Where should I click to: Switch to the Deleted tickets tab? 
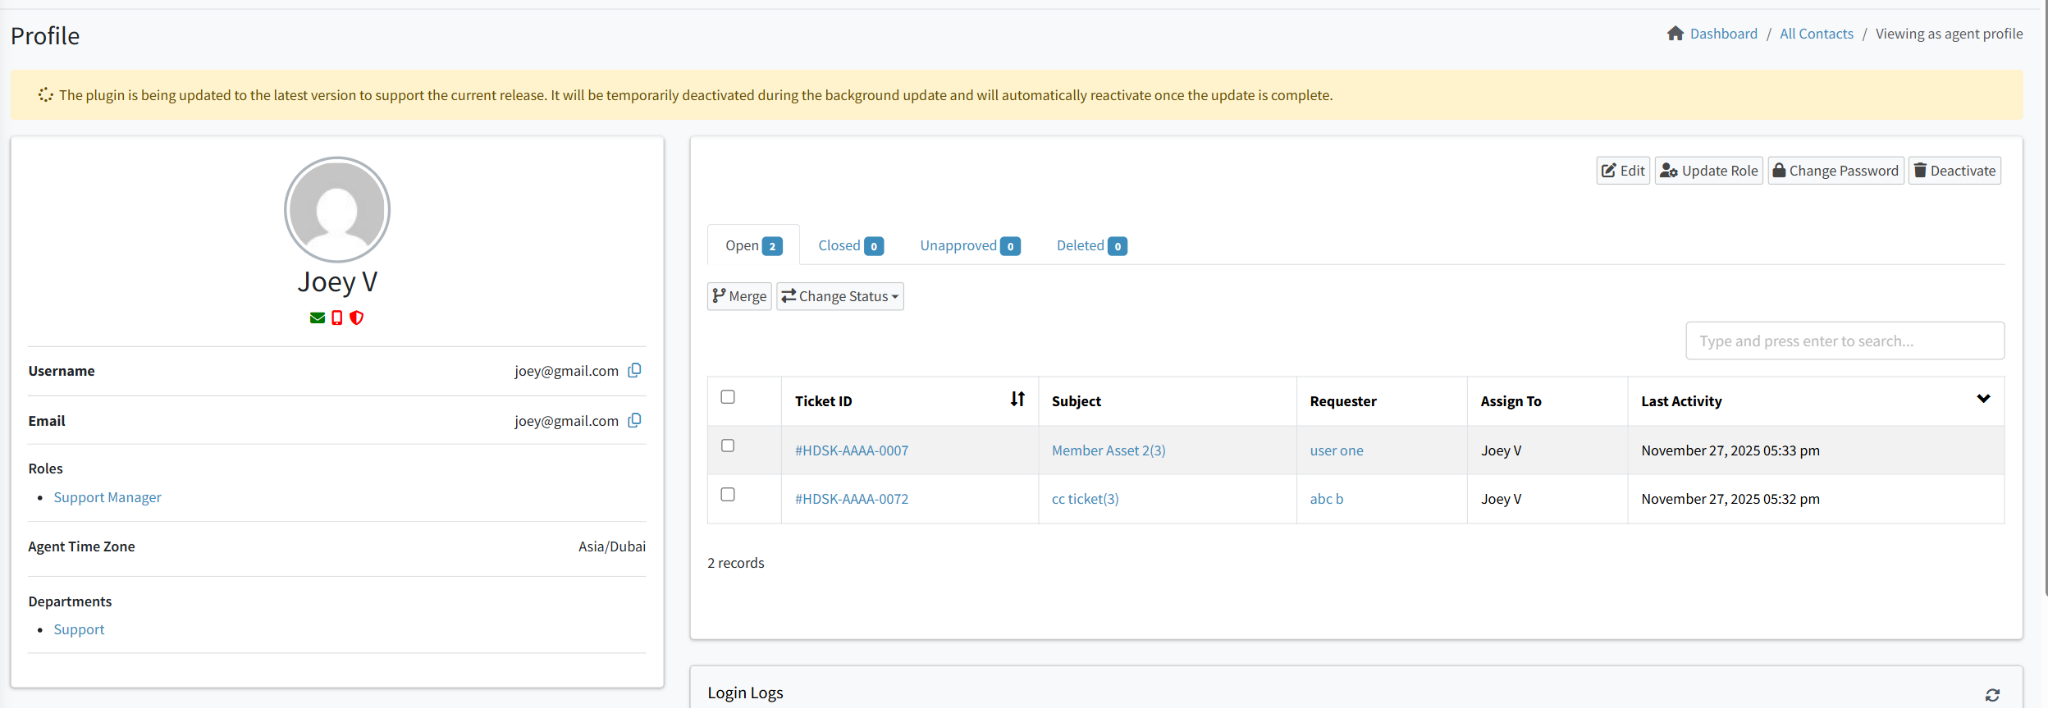click(x=1091, y=245)
